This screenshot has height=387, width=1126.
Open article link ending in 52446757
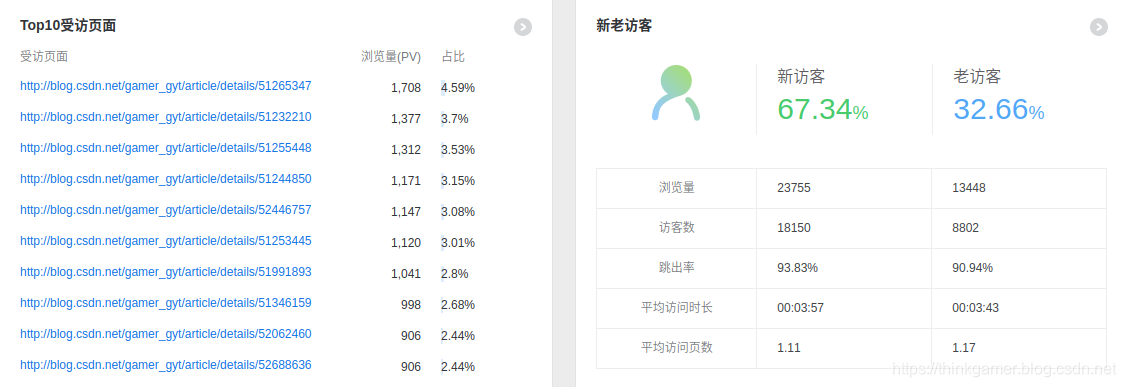click(166, 210)
